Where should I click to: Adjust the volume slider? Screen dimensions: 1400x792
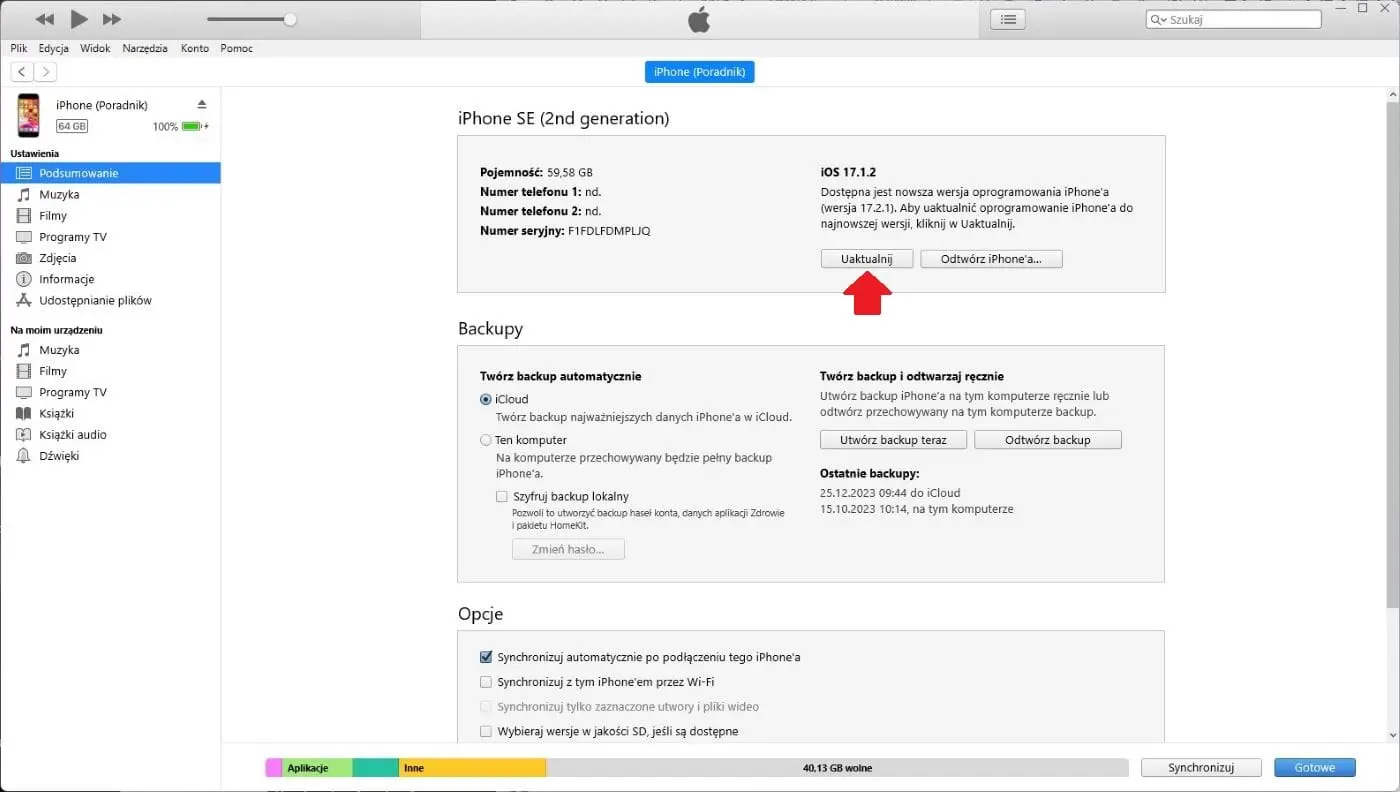[x=290, y=18]
